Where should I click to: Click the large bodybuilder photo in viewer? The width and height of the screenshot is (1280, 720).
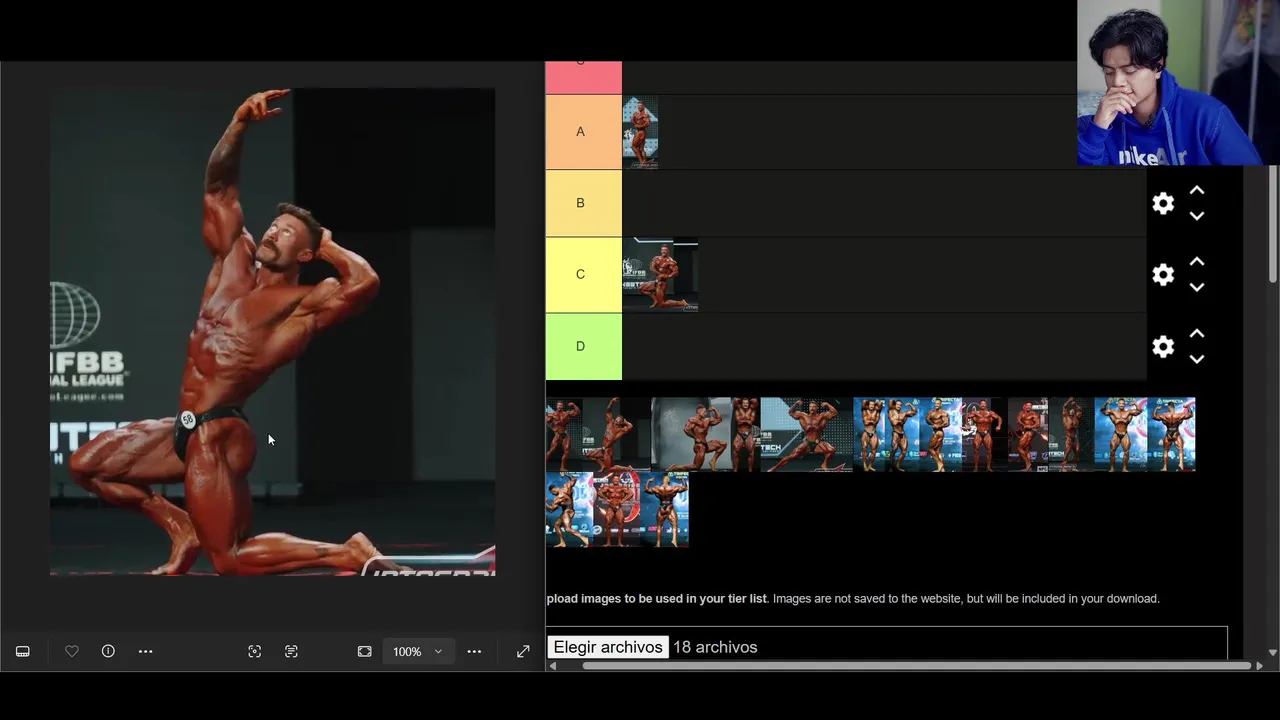[272, 332]
